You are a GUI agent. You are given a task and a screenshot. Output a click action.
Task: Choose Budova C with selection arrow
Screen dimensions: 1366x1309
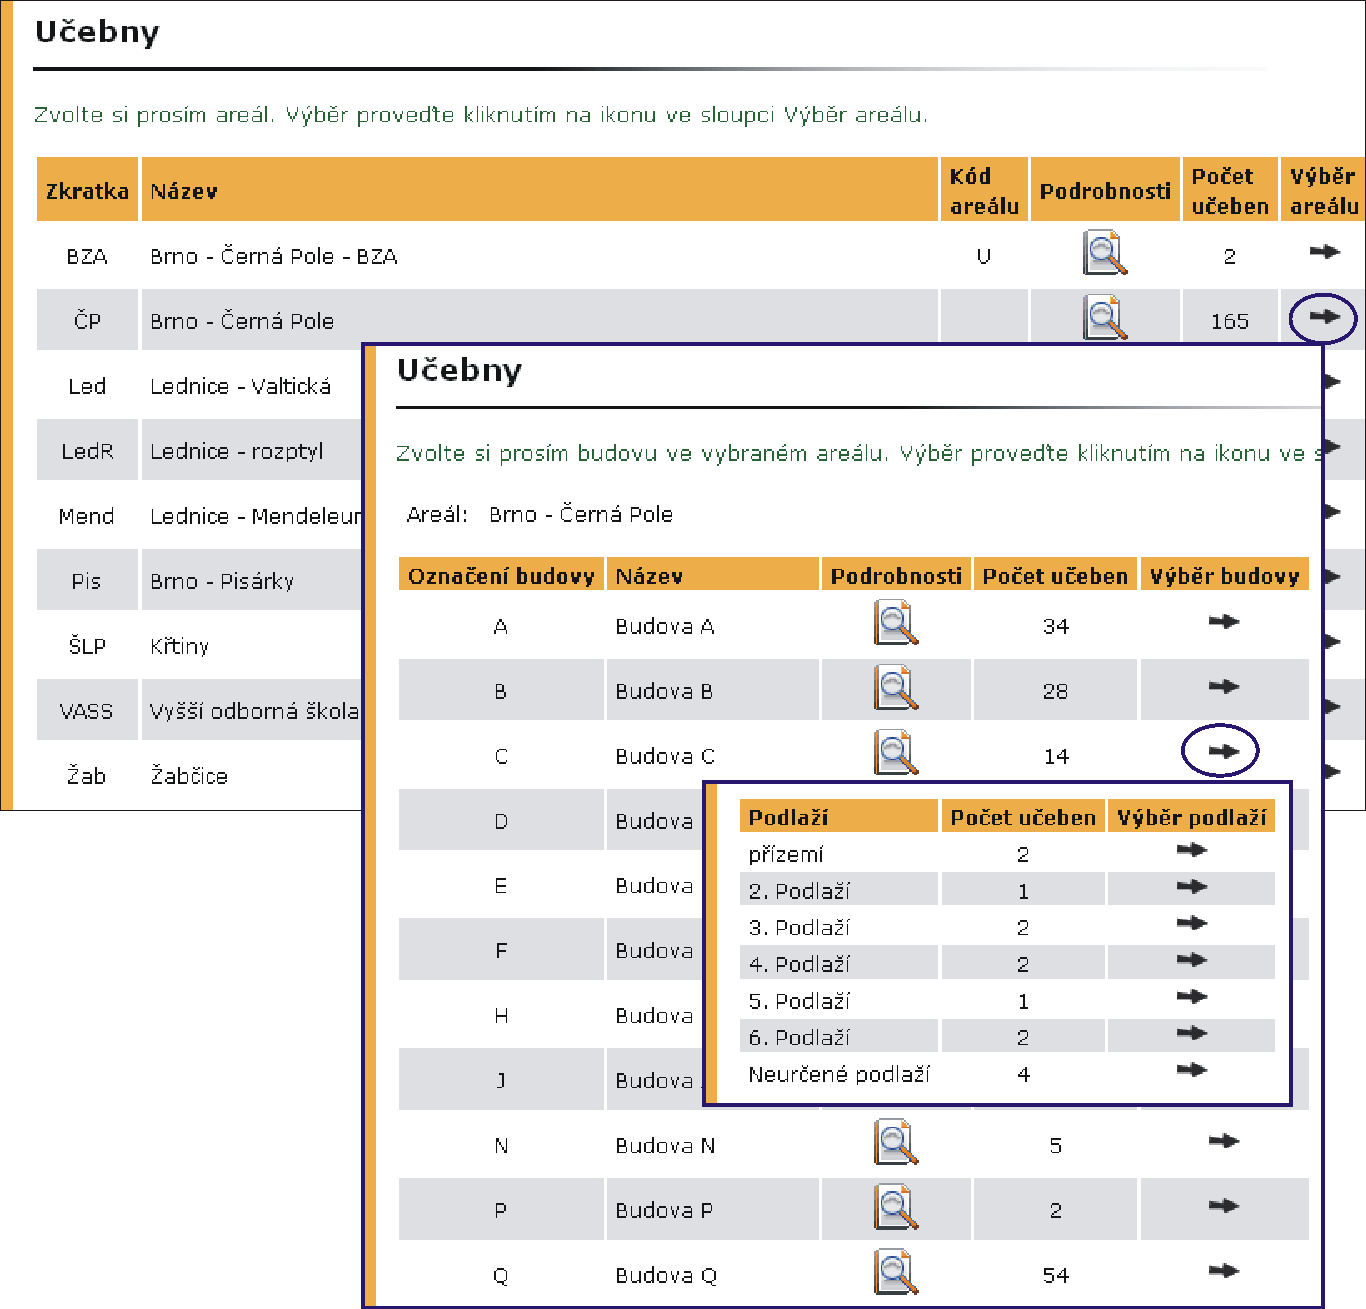[x=1224, y=752]
